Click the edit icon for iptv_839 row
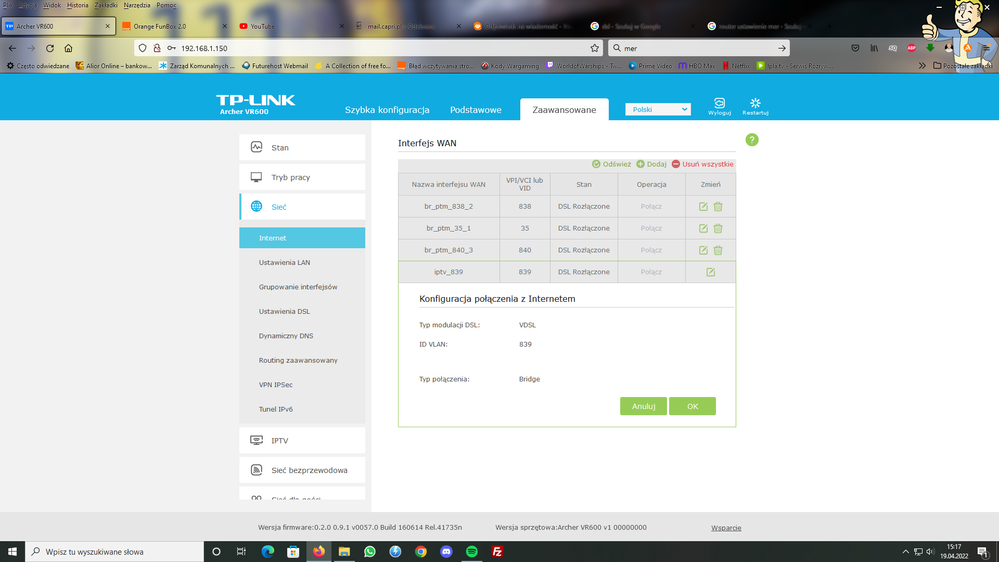This screenshot has height=562, width=999. [x=710, y=272]
